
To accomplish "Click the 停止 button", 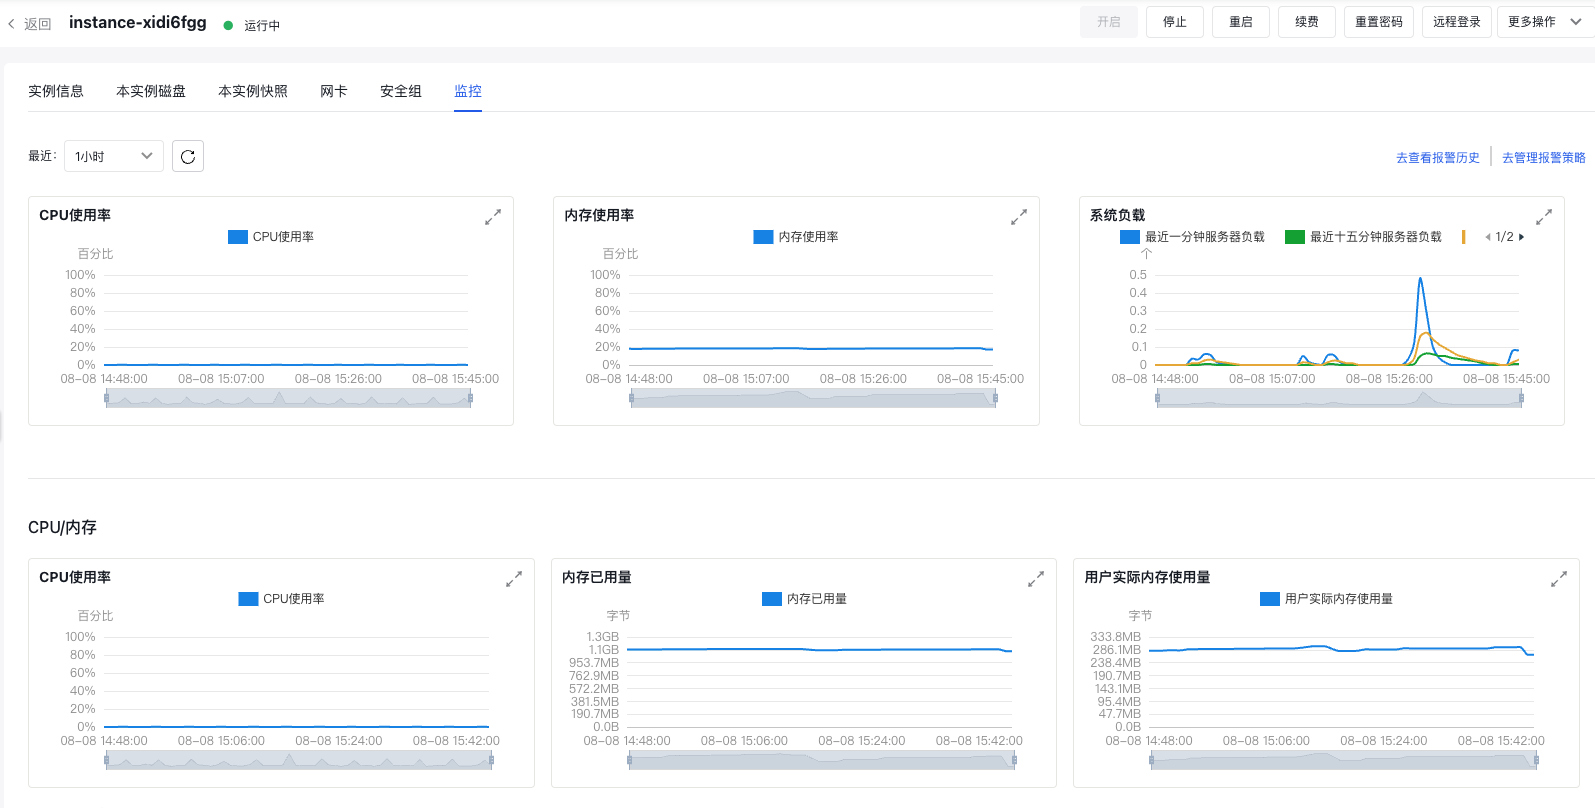I will point(1175,22).
